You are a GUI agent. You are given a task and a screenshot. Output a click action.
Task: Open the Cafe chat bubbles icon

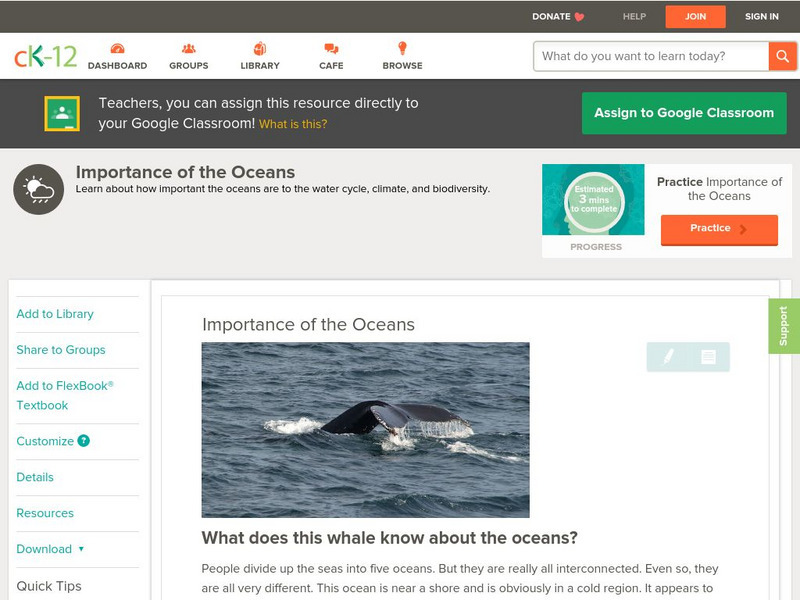[x=331, y=48]
